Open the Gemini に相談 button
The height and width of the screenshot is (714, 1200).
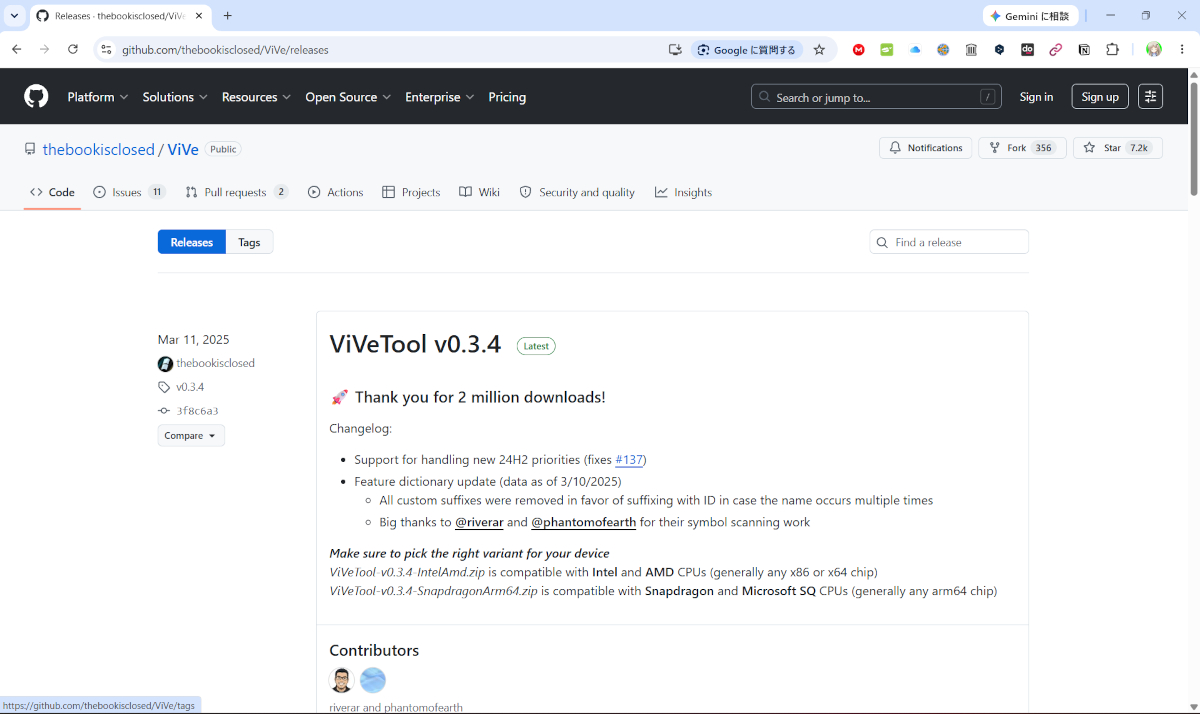[1031, 16]
